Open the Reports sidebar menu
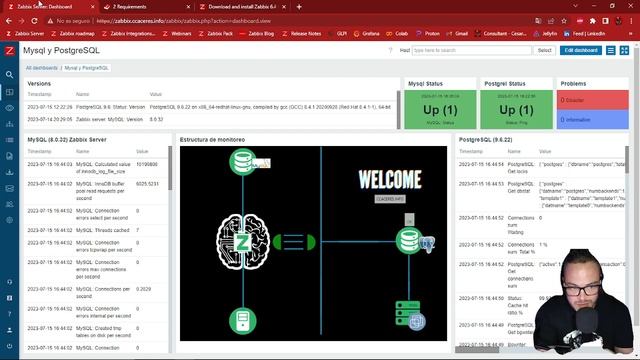The image size is (640, 360). pos(9,156)
